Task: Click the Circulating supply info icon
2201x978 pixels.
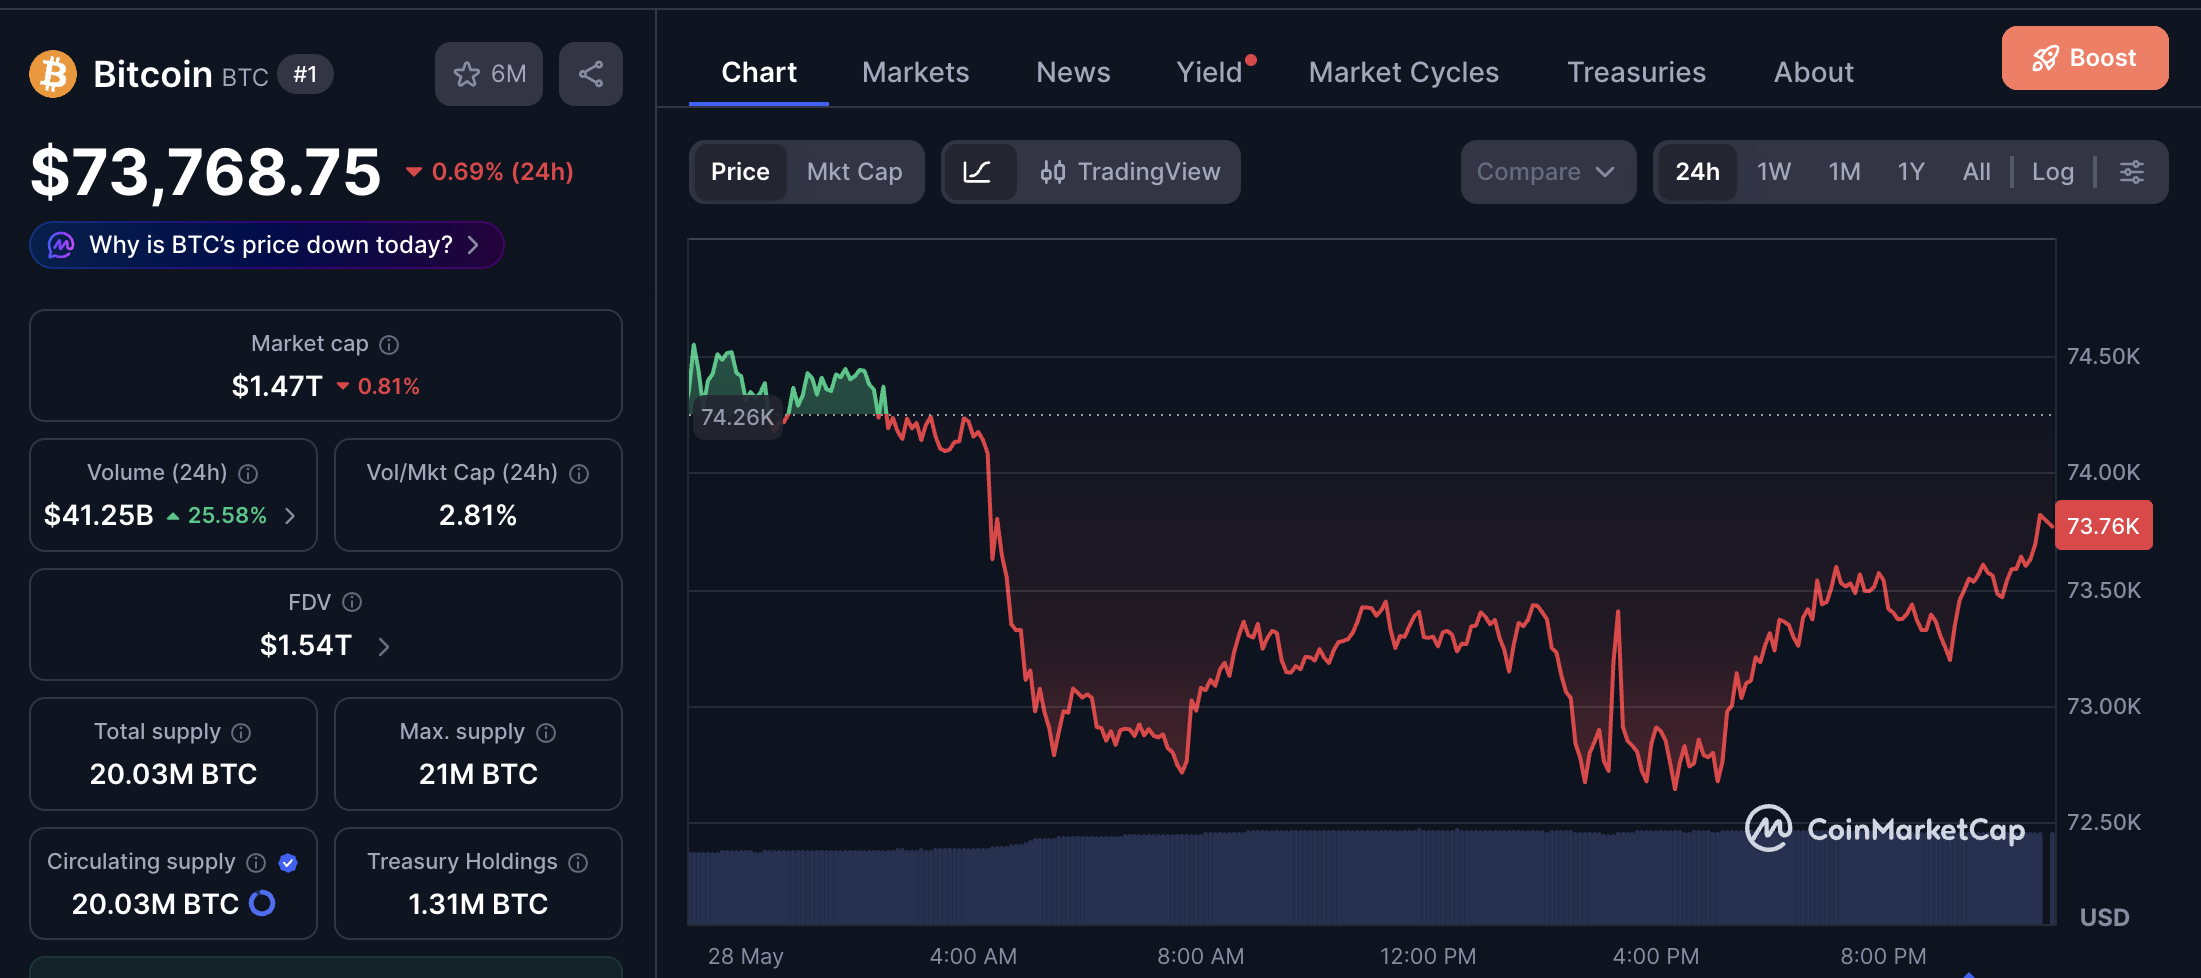Action: tap(256, 863)
